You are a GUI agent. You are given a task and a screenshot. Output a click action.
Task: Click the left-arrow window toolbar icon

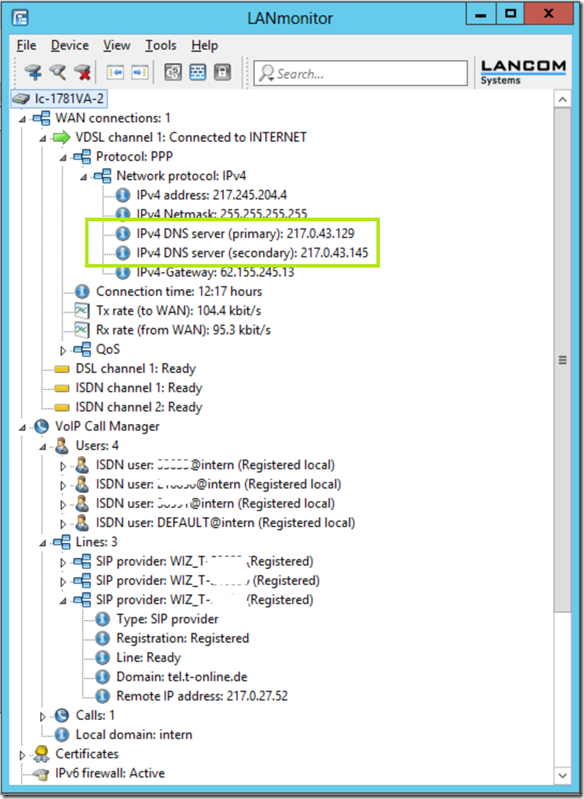[115, 73]
